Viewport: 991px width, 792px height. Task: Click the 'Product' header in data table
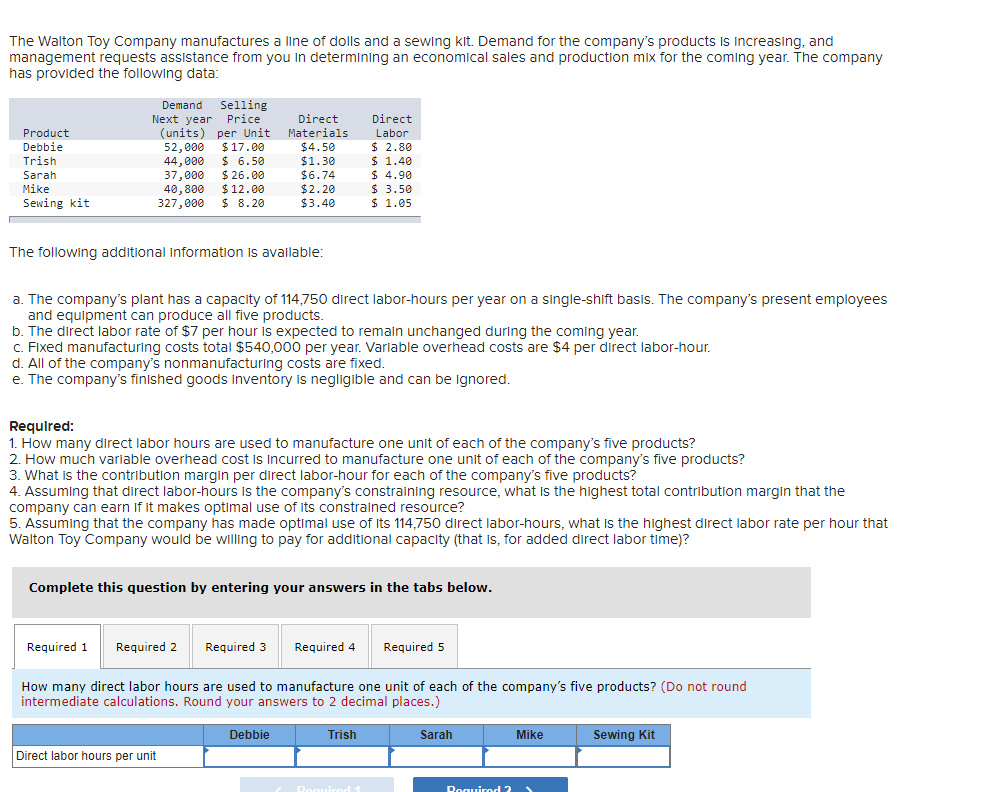46,133
